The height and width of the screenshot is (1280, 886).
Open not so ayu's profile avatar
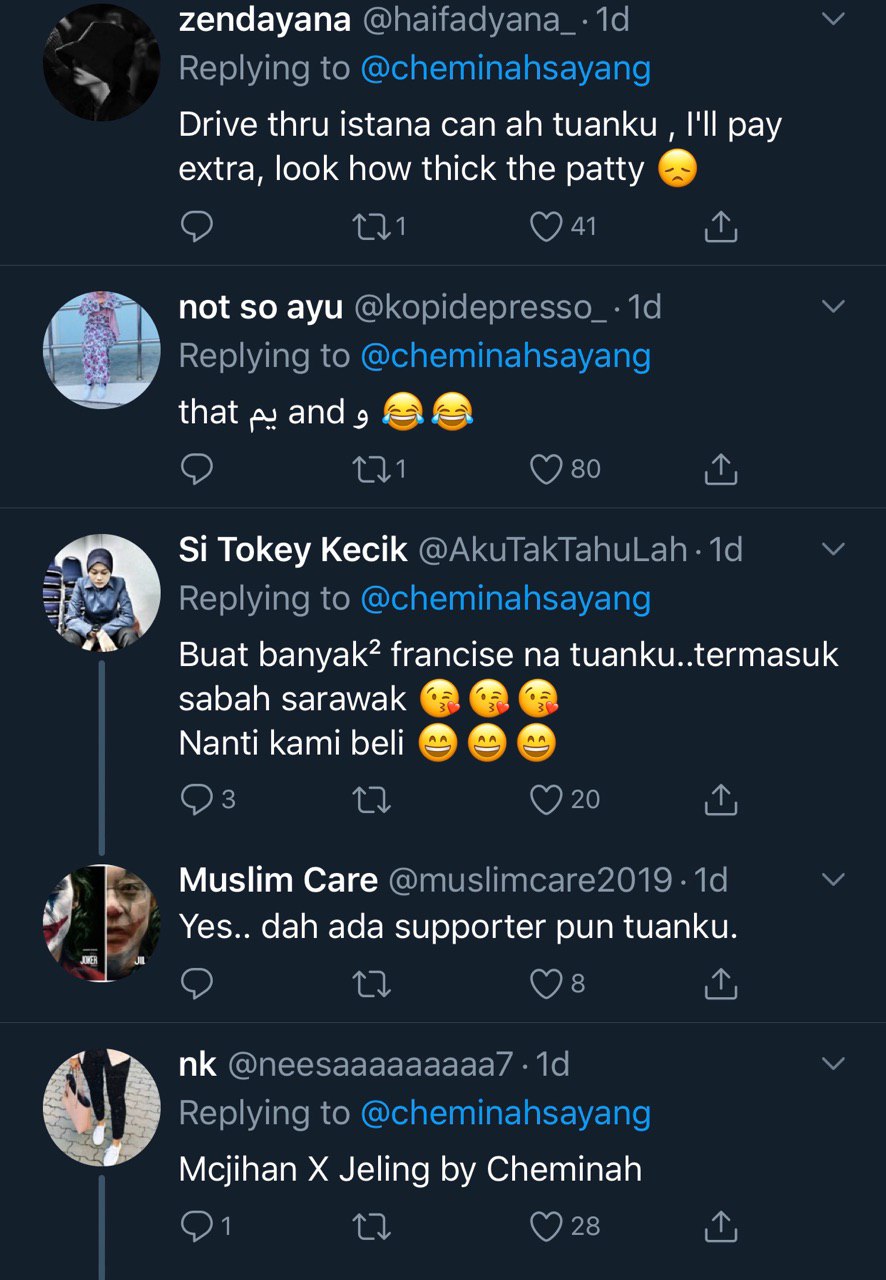tap(101, 350)
